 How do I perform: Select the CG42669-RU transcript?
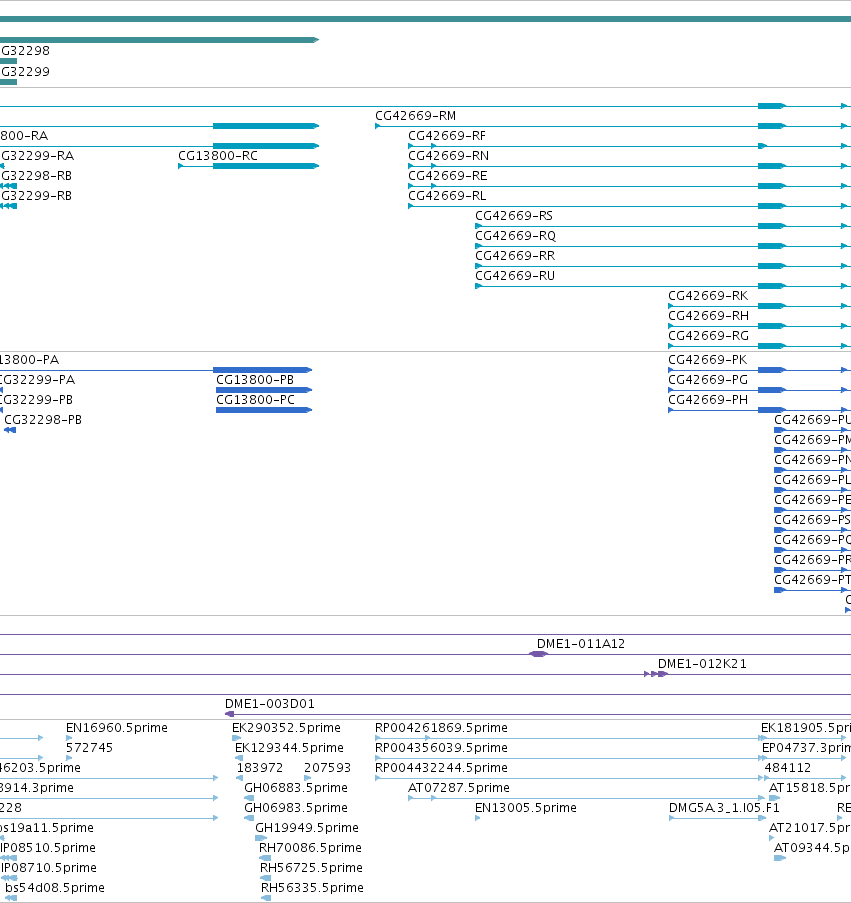click(x=515, y=276)
